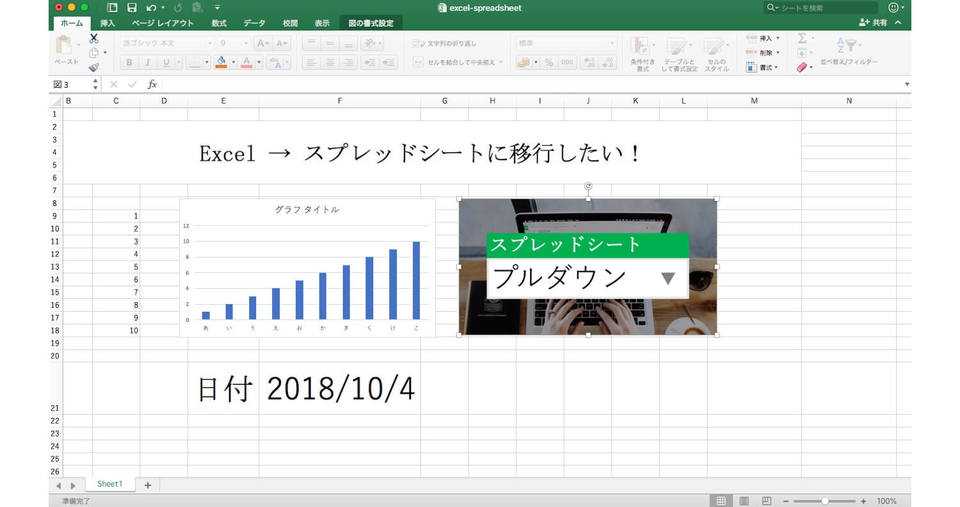Open the 挿入 ribbon tab
This screenshot has width=960, height=507.
107,22
